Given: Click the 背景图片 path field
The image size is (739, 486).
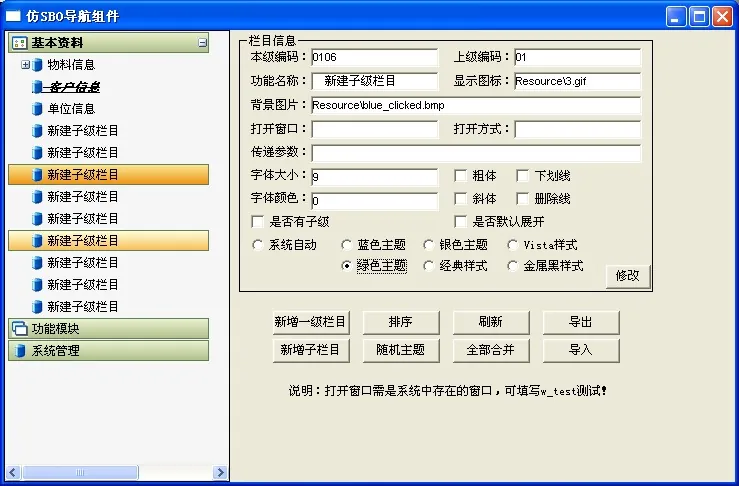Looking at the screenshot, I should click(476, 105).
